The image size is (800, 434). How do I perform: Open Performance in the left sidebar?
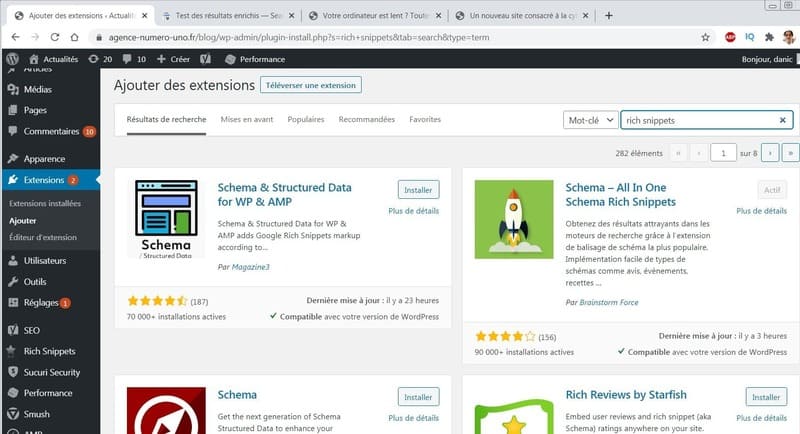(x=50, y=393)
